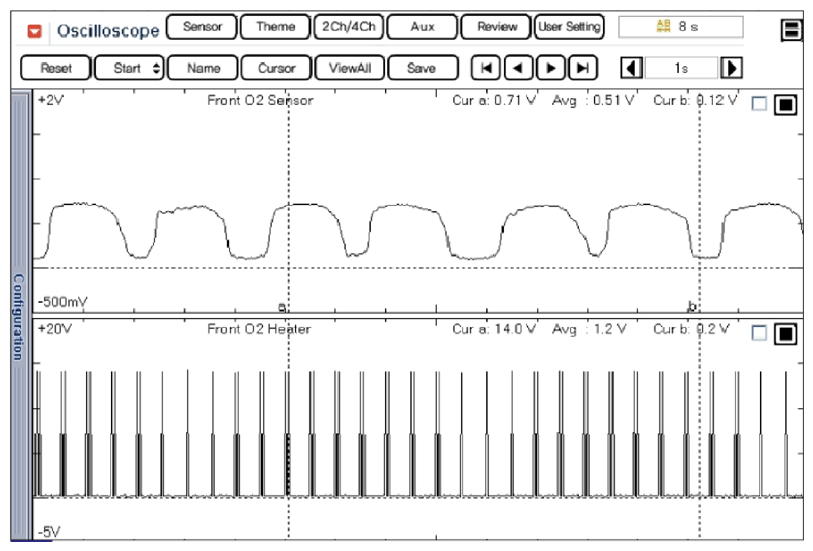Screen dimensions: 813x551
Task: Click cursor b marker on sensor graph
Action: click(692, 306)
